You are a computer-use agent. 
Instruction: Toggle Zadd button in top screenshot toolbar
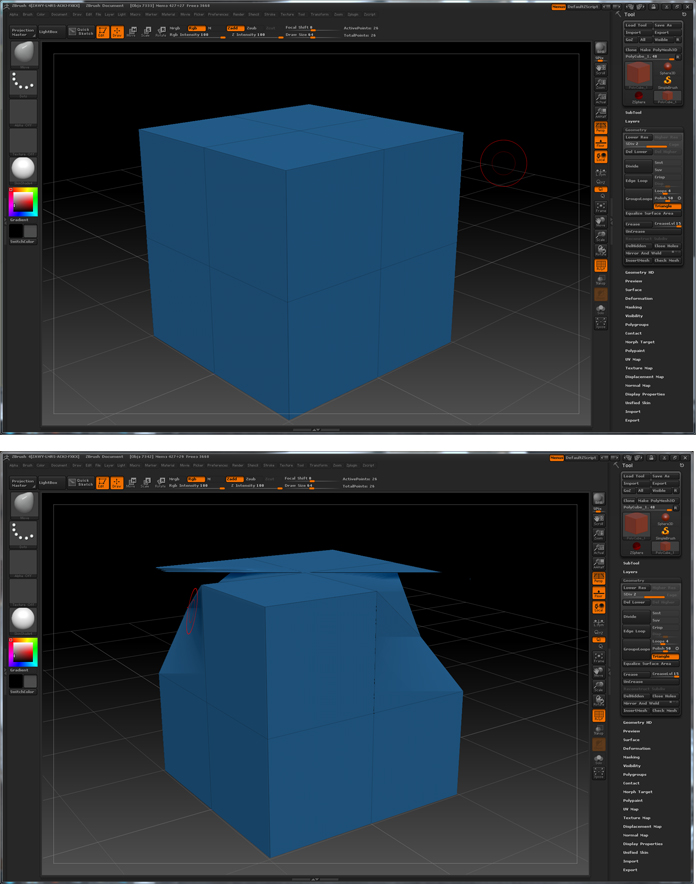click(235, 28)
